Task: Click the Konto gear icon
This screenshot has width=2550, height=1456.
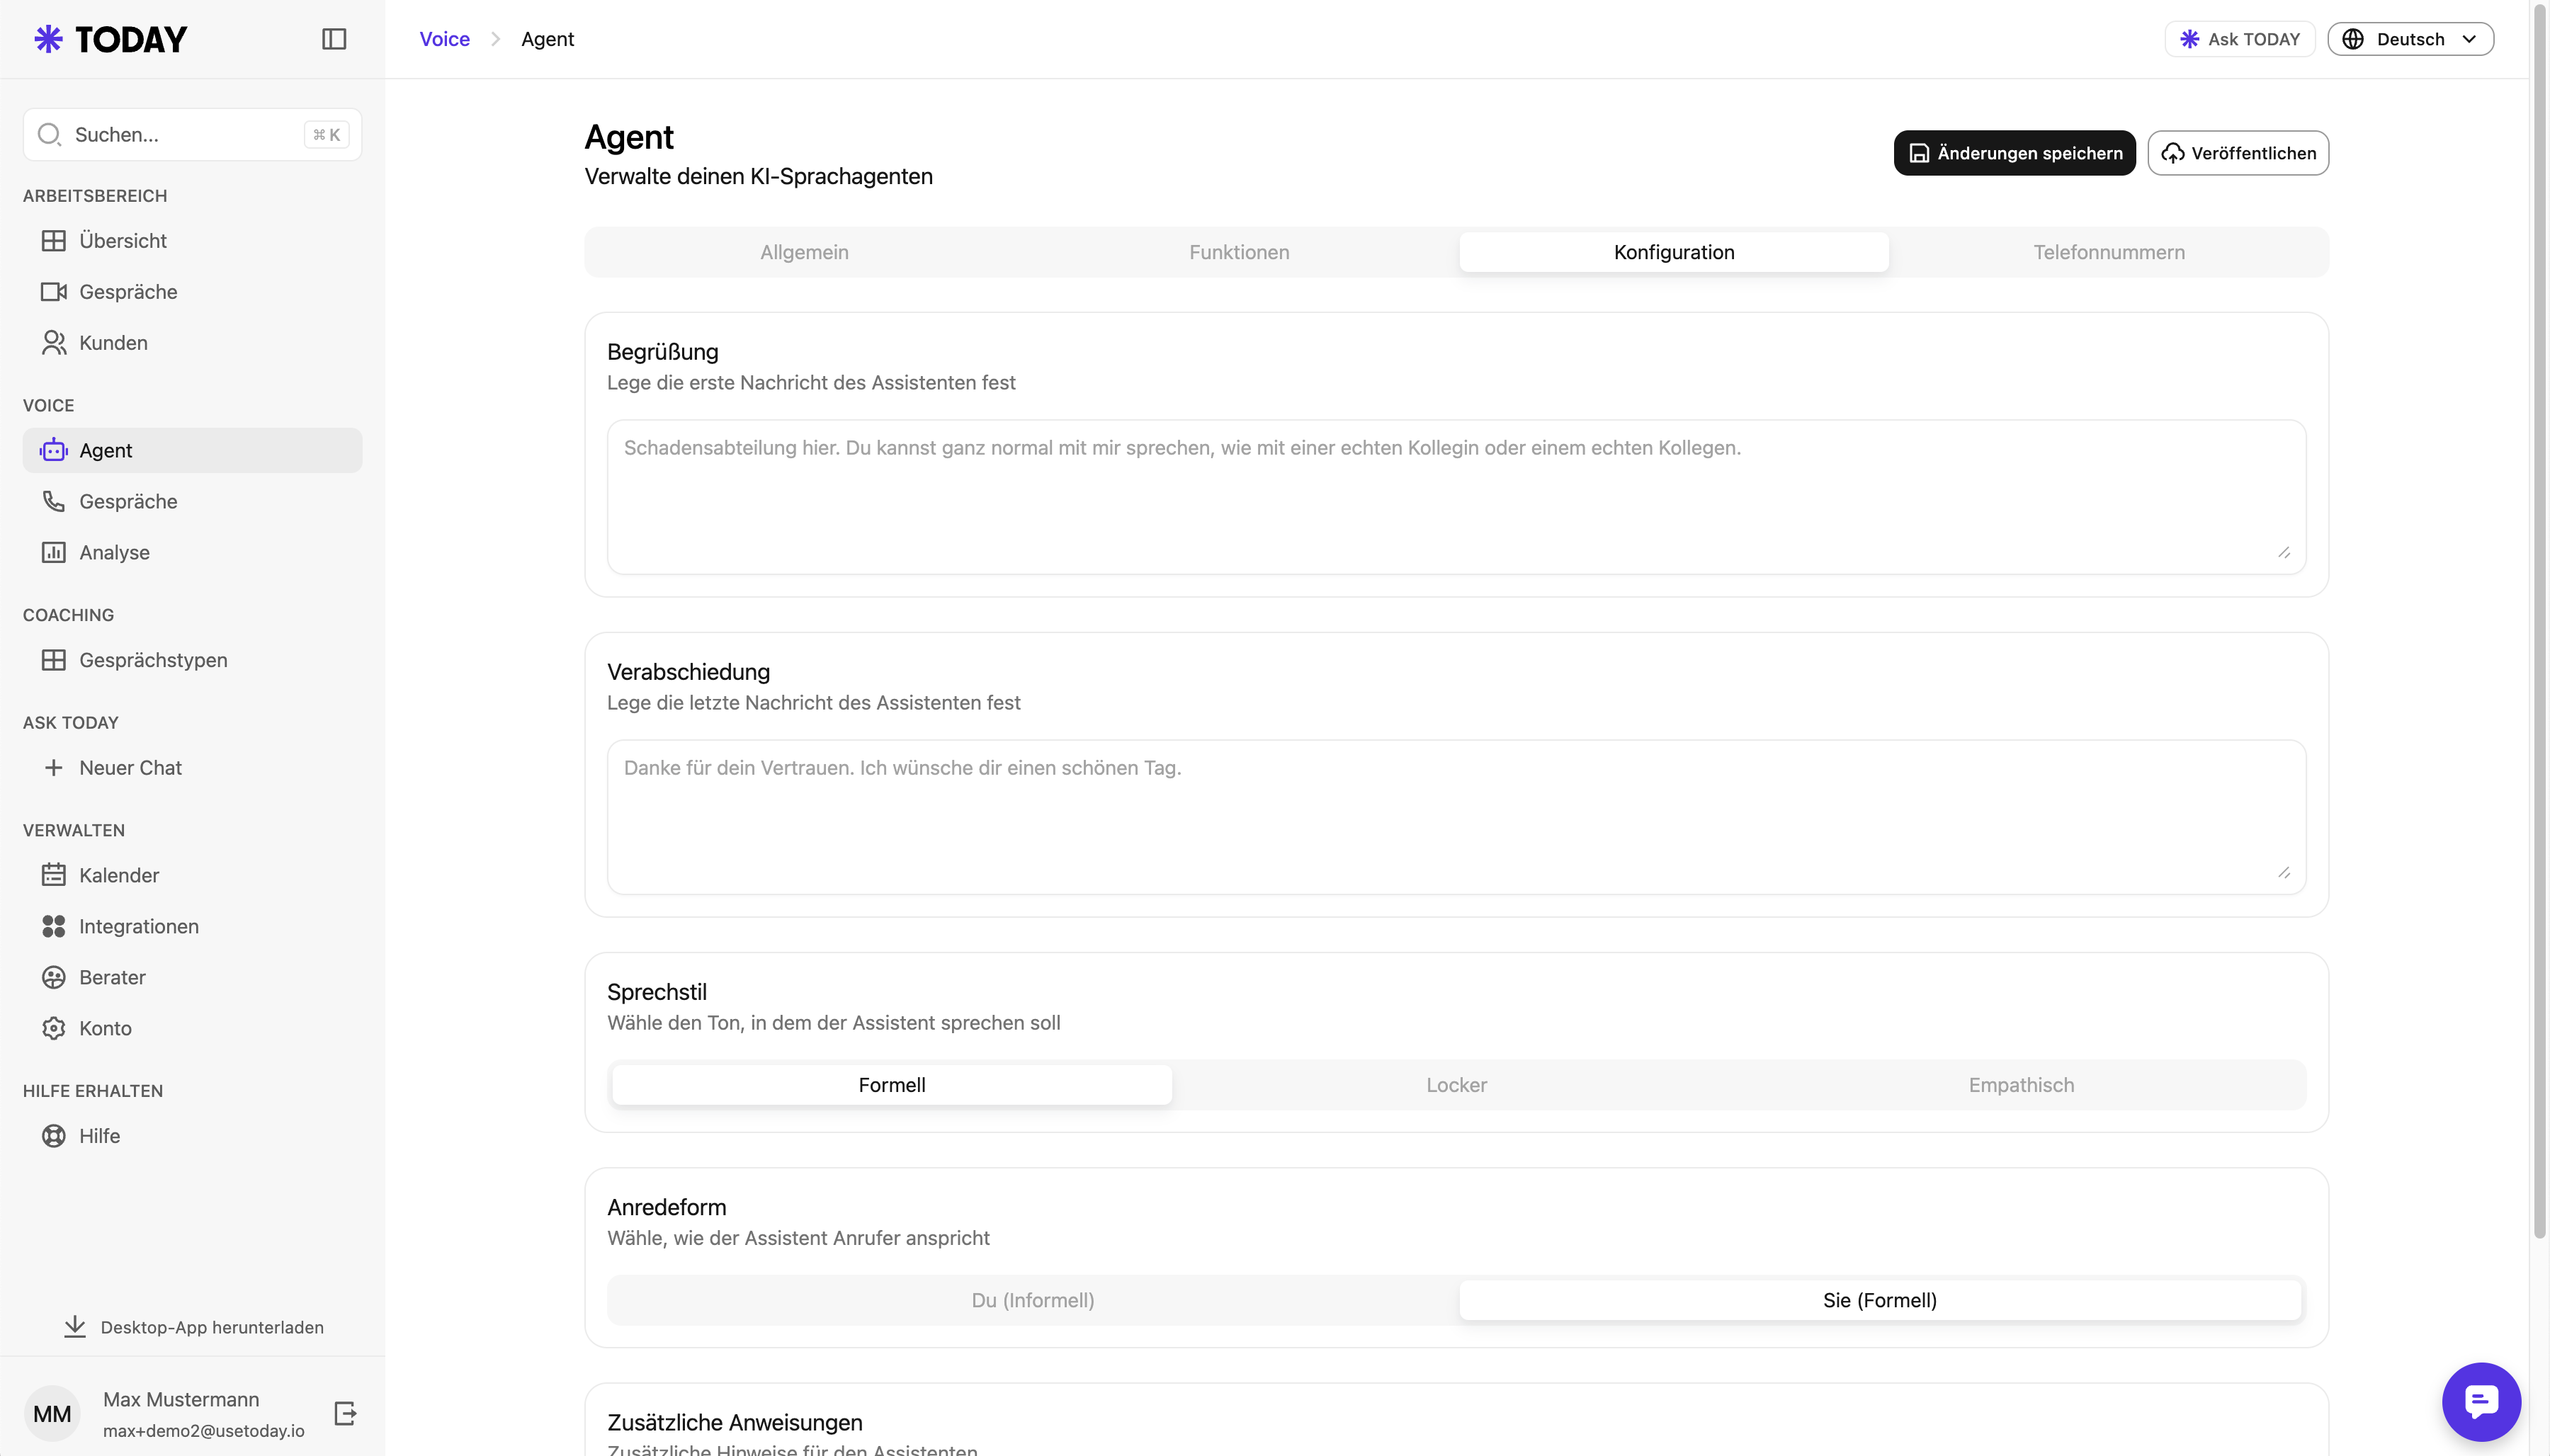Action: click(x=54, y=1028)
